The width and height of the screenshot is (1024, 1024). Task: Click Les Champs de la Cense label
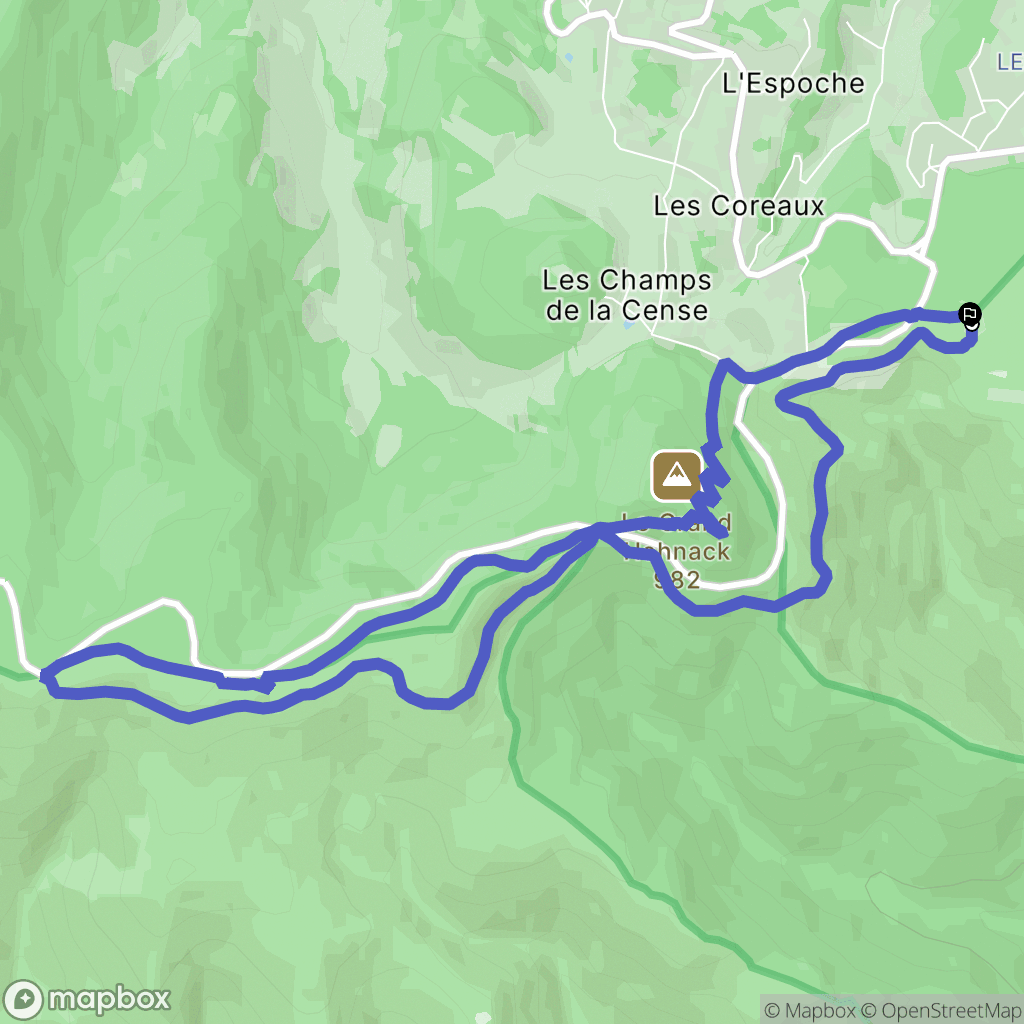627,295
